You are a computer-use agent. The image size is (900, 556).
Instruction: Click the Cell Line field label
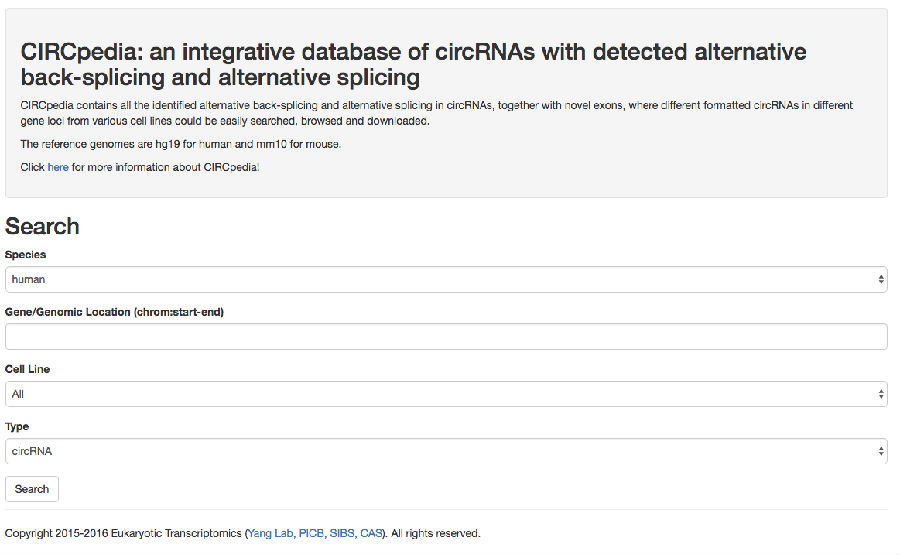coord(27,369)
